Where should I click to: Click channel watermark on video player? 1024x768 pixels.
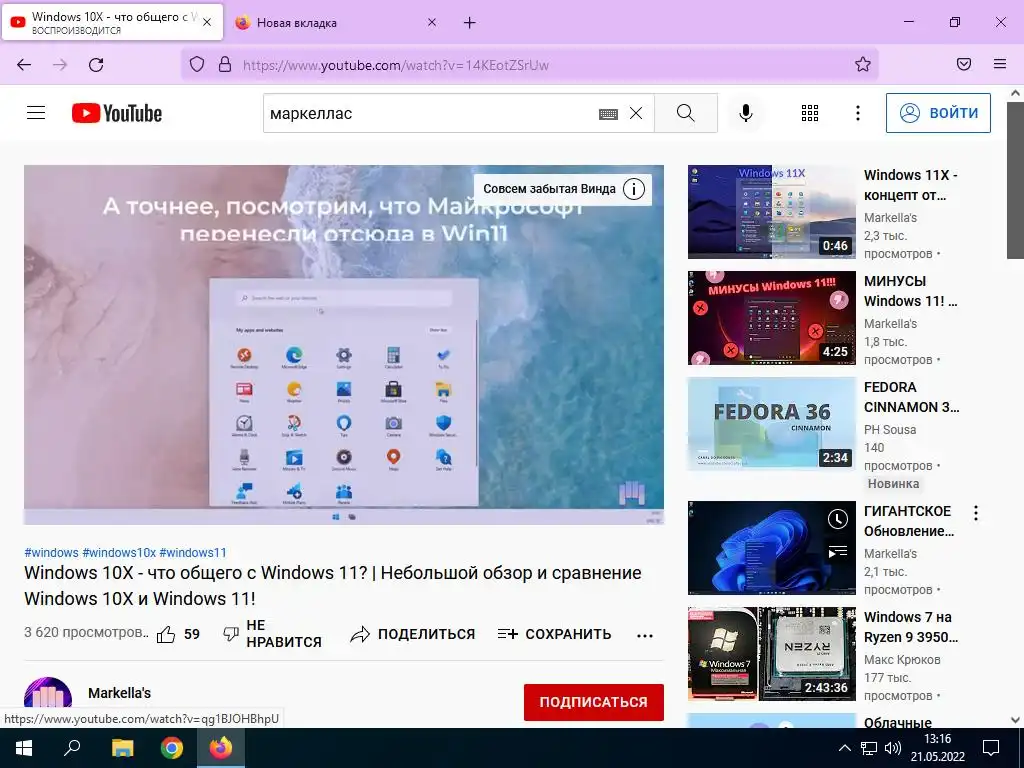[x=632, y=494]
